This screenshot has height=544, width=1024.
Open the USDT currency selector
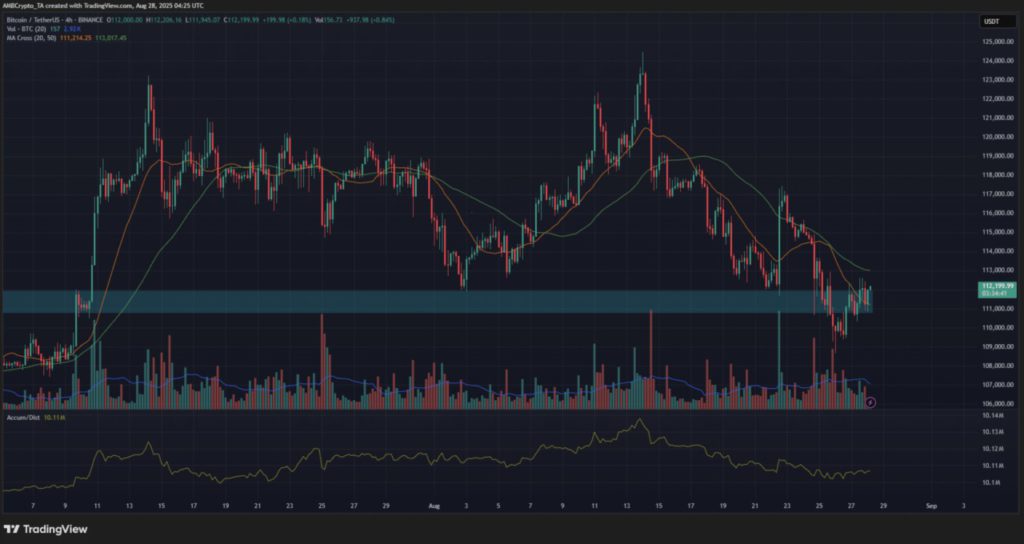(993, 20)
